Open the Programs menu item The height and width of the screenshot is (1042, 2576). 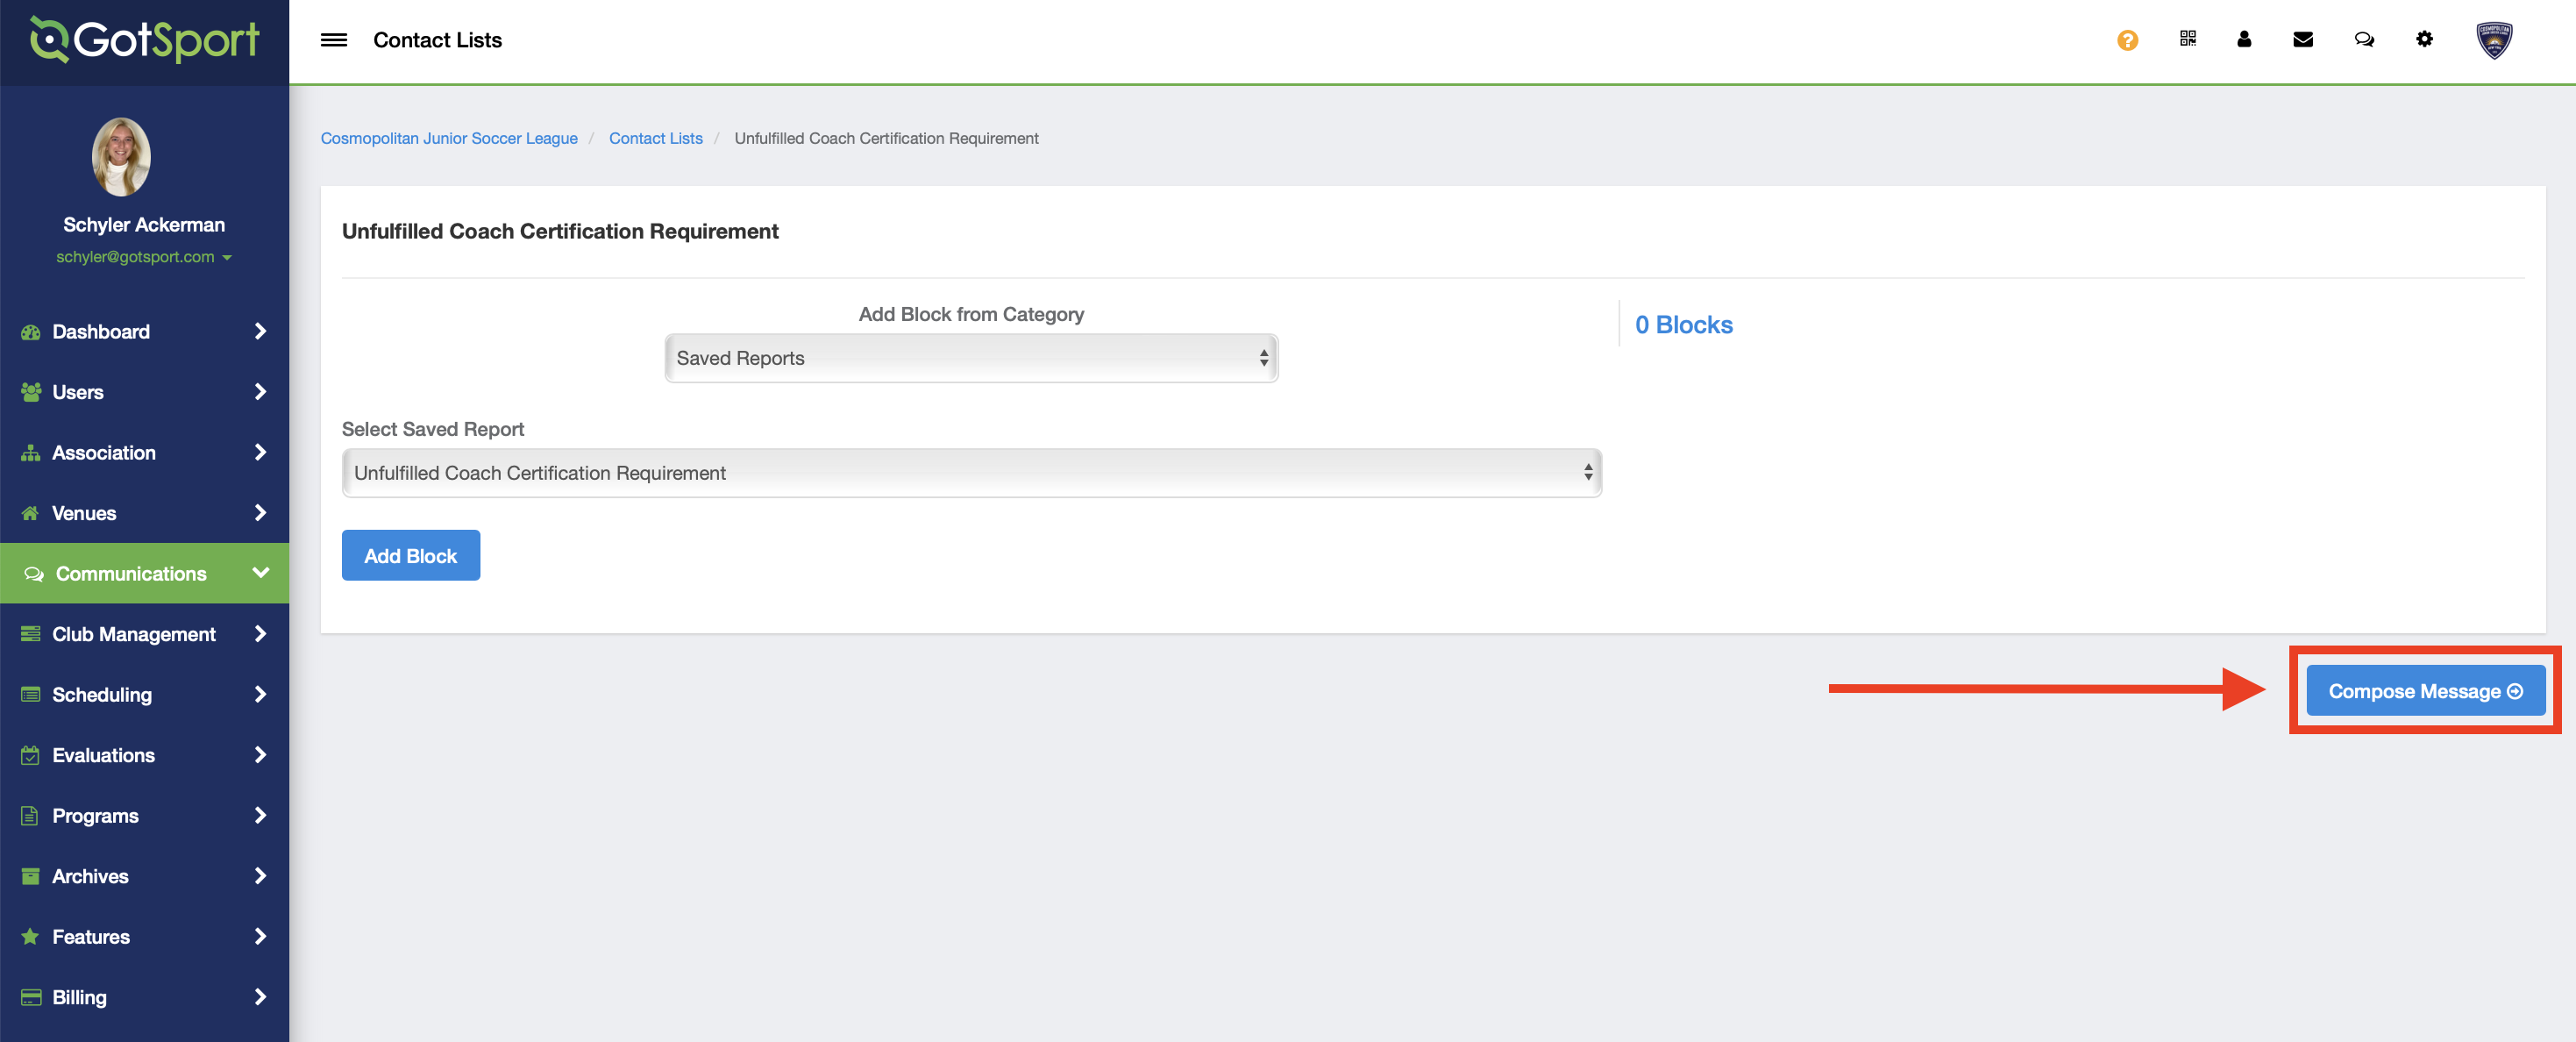144,816
